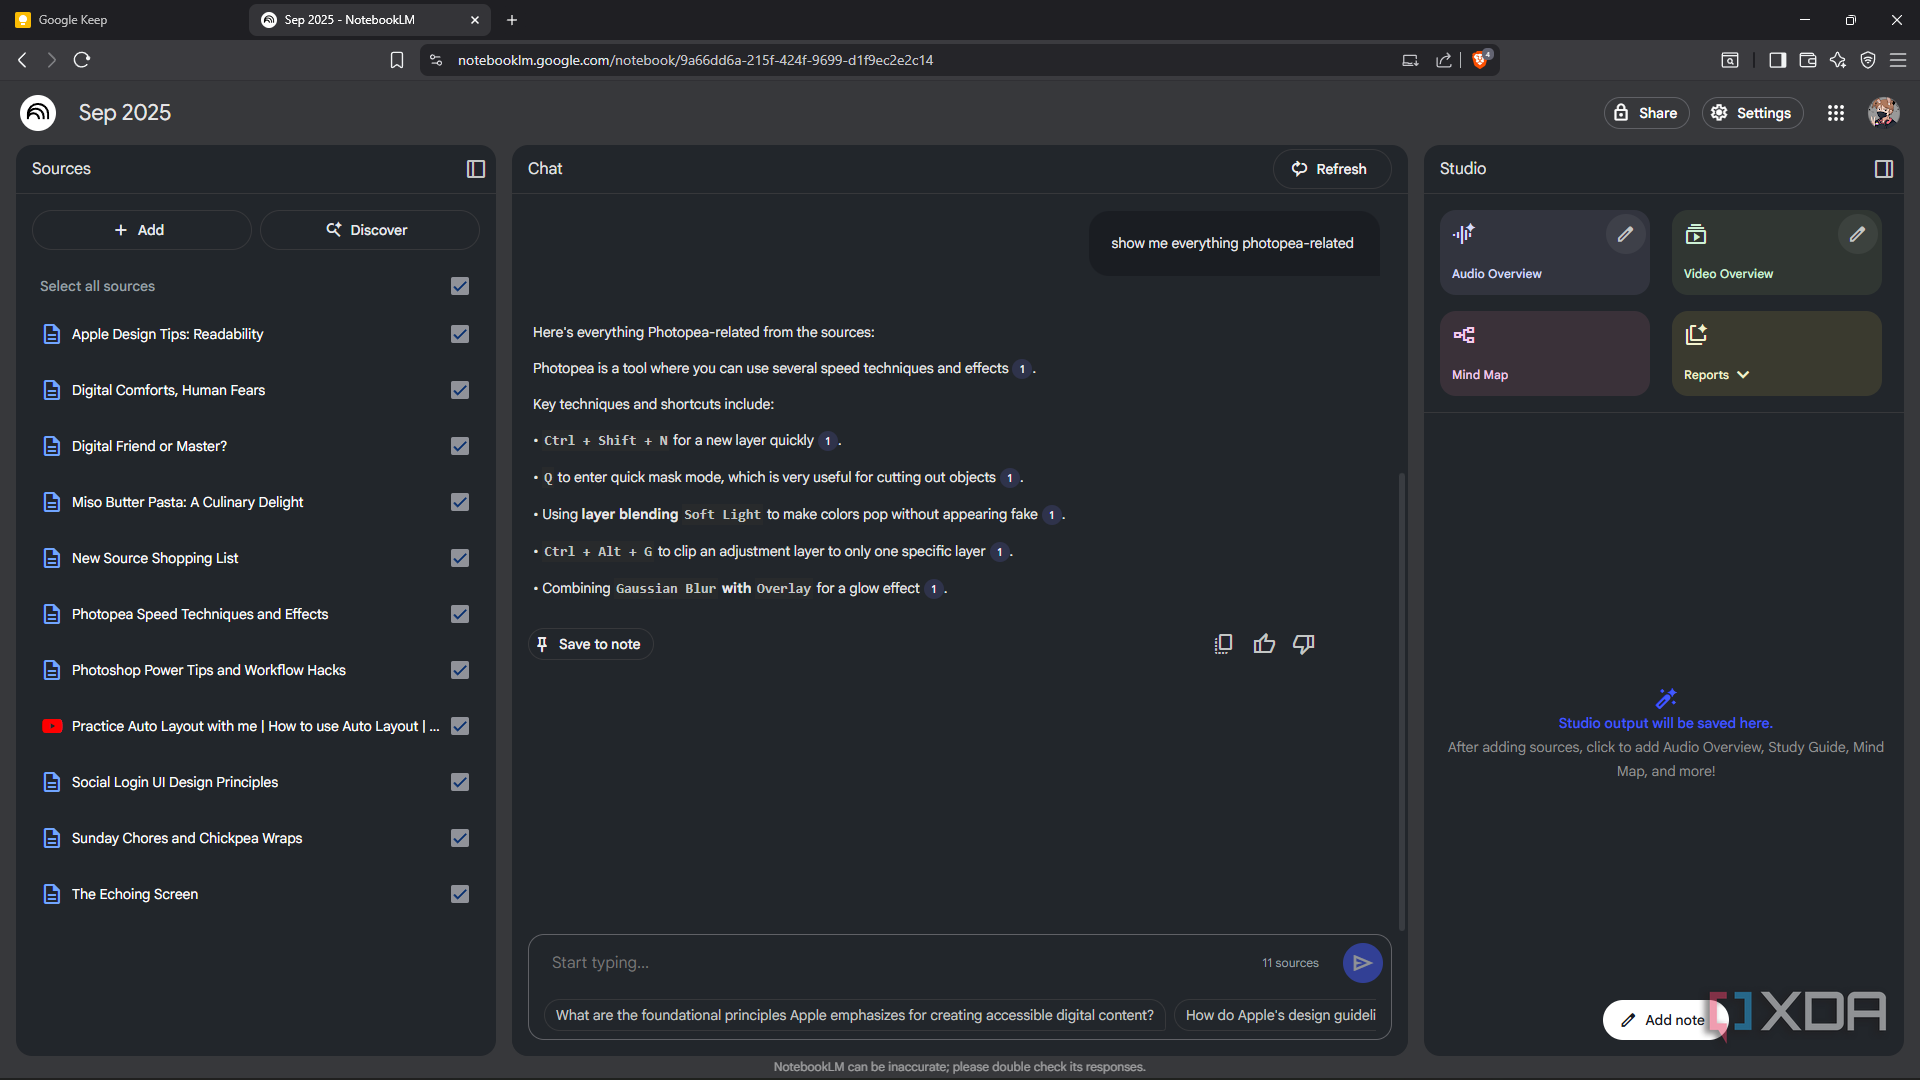This screenshot has width=1920, height=1080.
Task: Collapse the Sources panel icon
Action: 476,169
